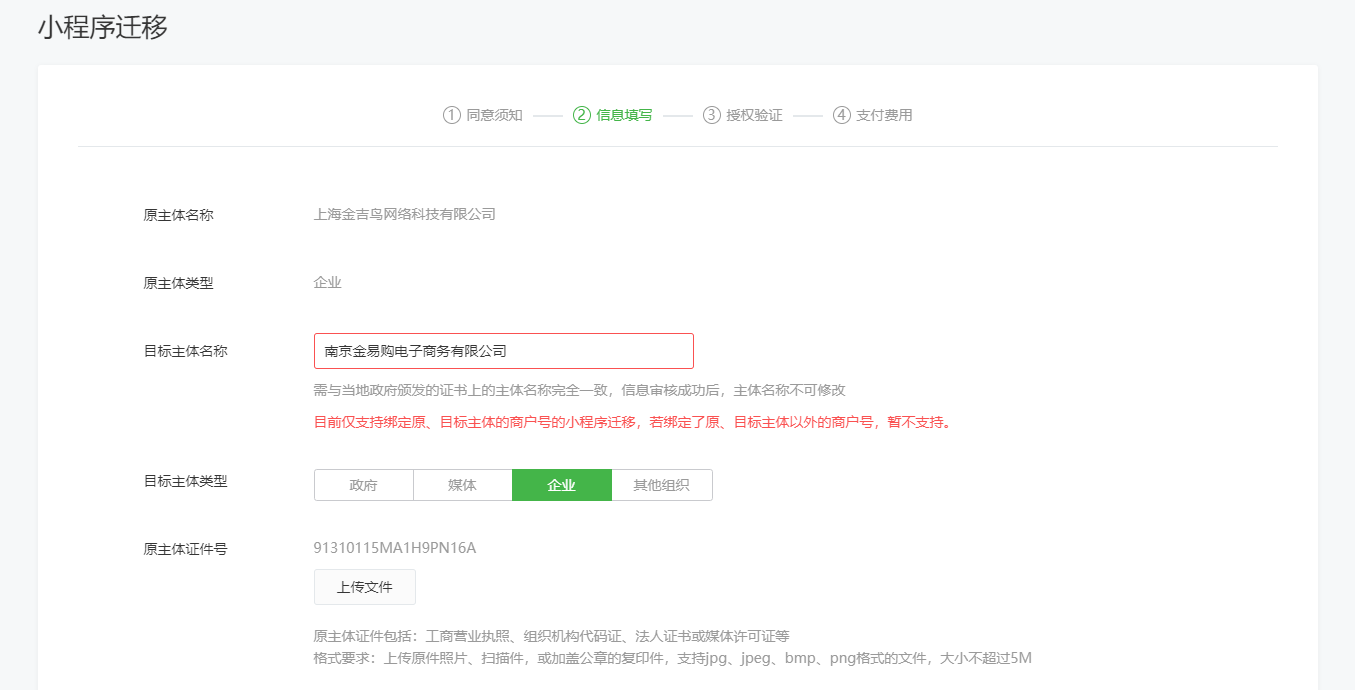Click the page title 小程序迁移
Image resolution: width=1355 pixels, height=690 pixels.
pyautogui.click(x=103, y=27)
